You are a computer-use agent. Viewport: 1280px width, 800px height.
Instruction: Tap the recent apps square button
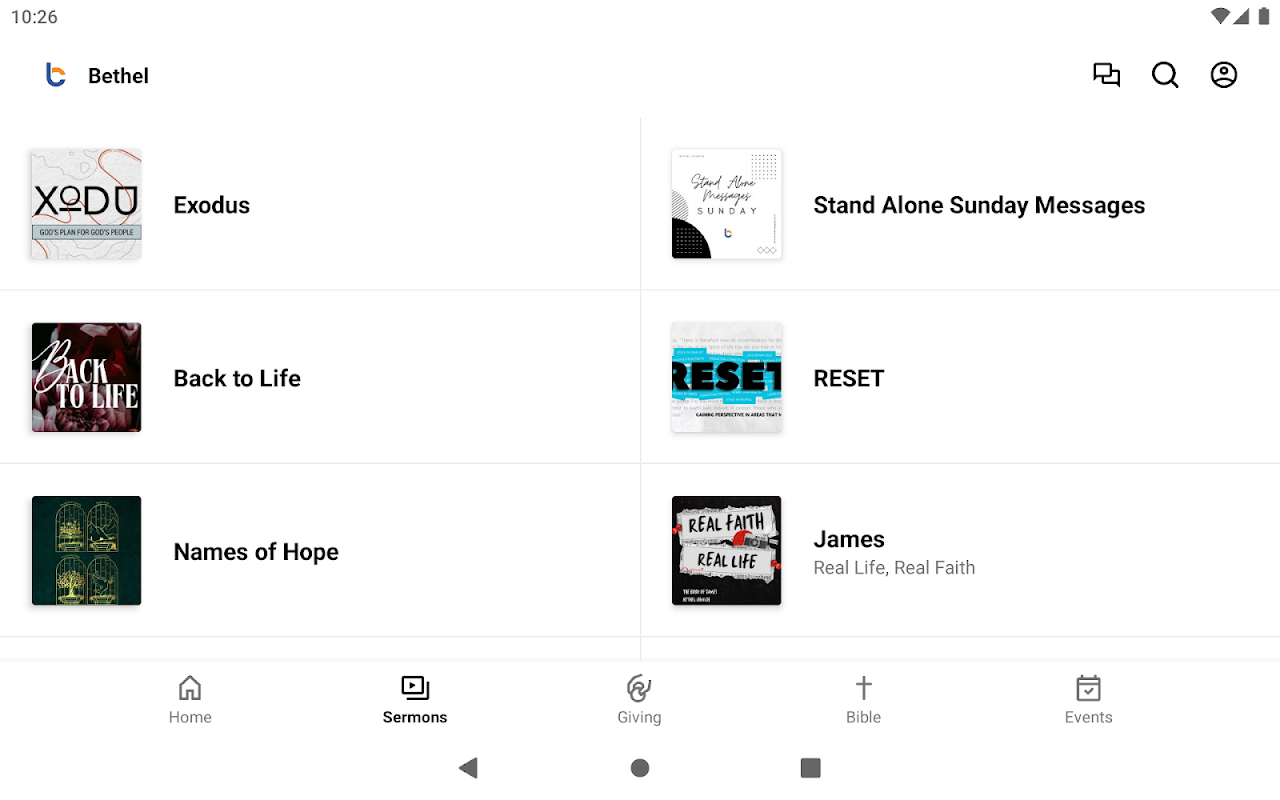point(811,768)
